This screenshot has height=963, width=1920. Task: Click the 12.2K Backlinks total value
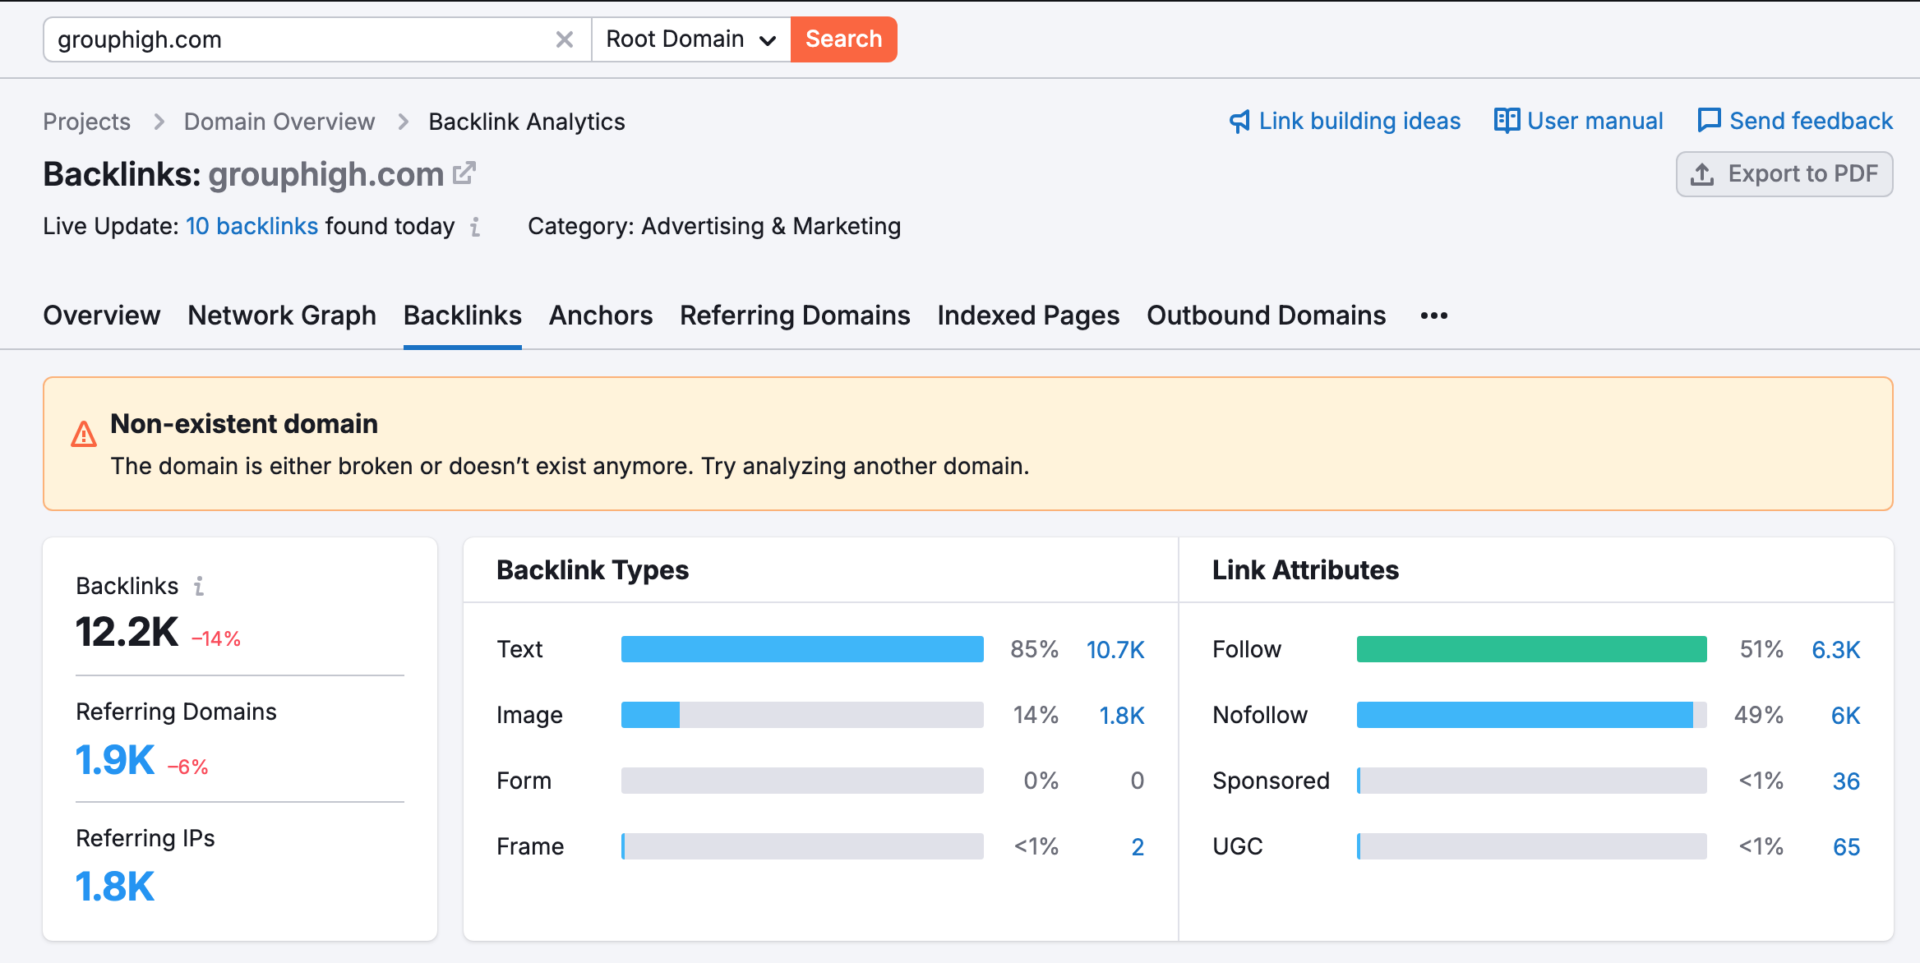coord(127,632)
